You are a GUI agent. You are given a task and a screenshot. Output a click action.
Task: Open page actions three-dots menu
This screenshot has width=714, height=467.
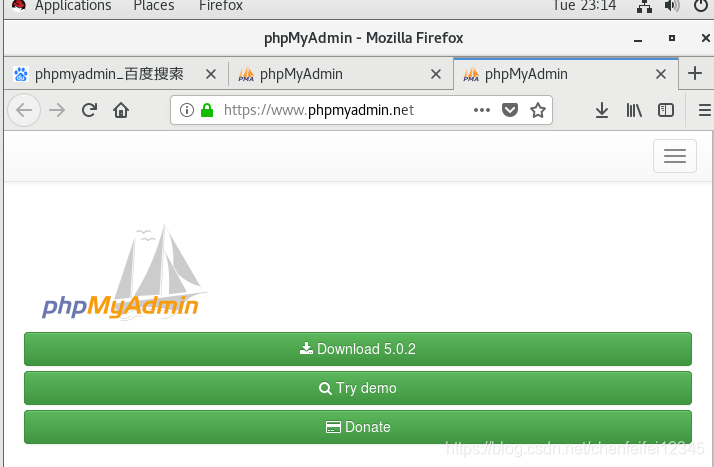pos(482,110)
